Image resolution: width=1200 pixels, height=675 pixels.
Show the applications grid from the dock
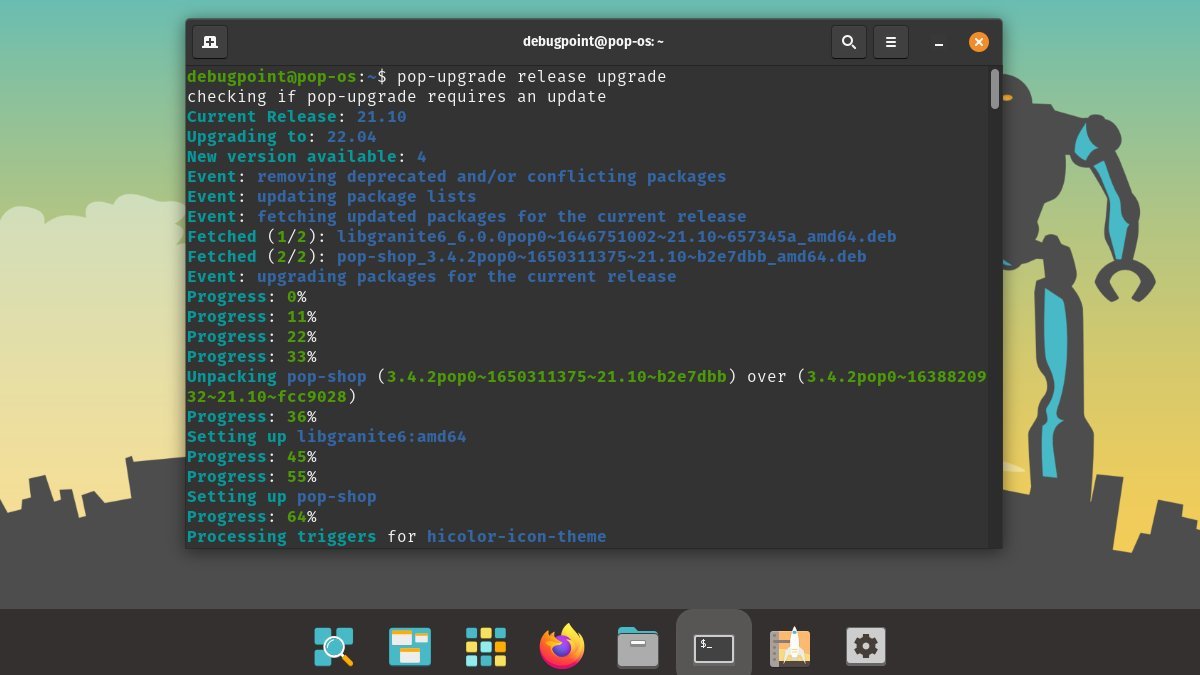coord(486,647)
